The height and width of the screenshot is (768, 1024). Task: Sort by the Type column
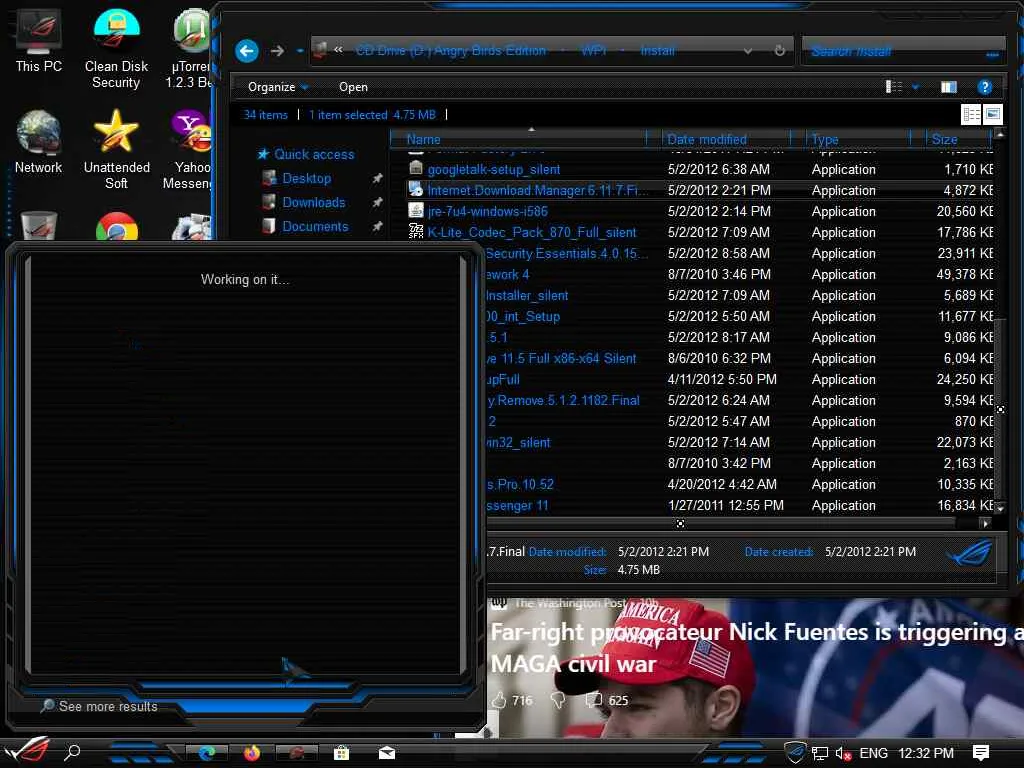(x=825, y=139)
